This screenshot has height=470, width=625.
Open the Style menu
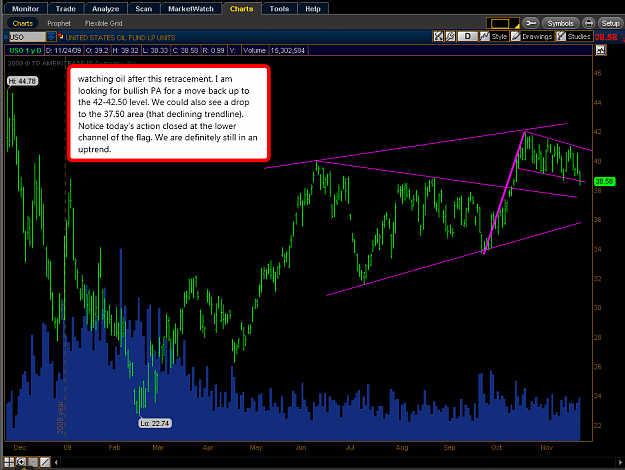[493, 37]
